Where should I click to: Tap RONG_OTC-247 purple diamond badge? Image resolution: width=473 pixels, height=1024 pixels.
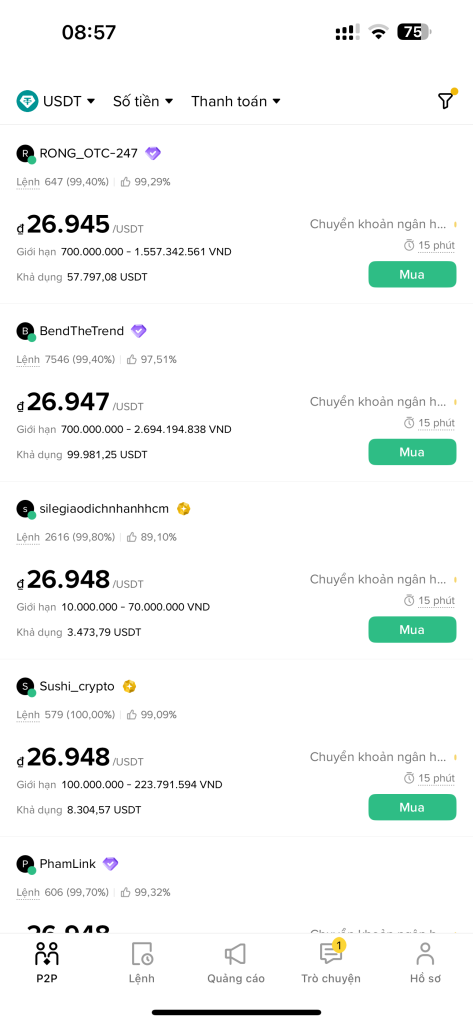tap(153, 153)
